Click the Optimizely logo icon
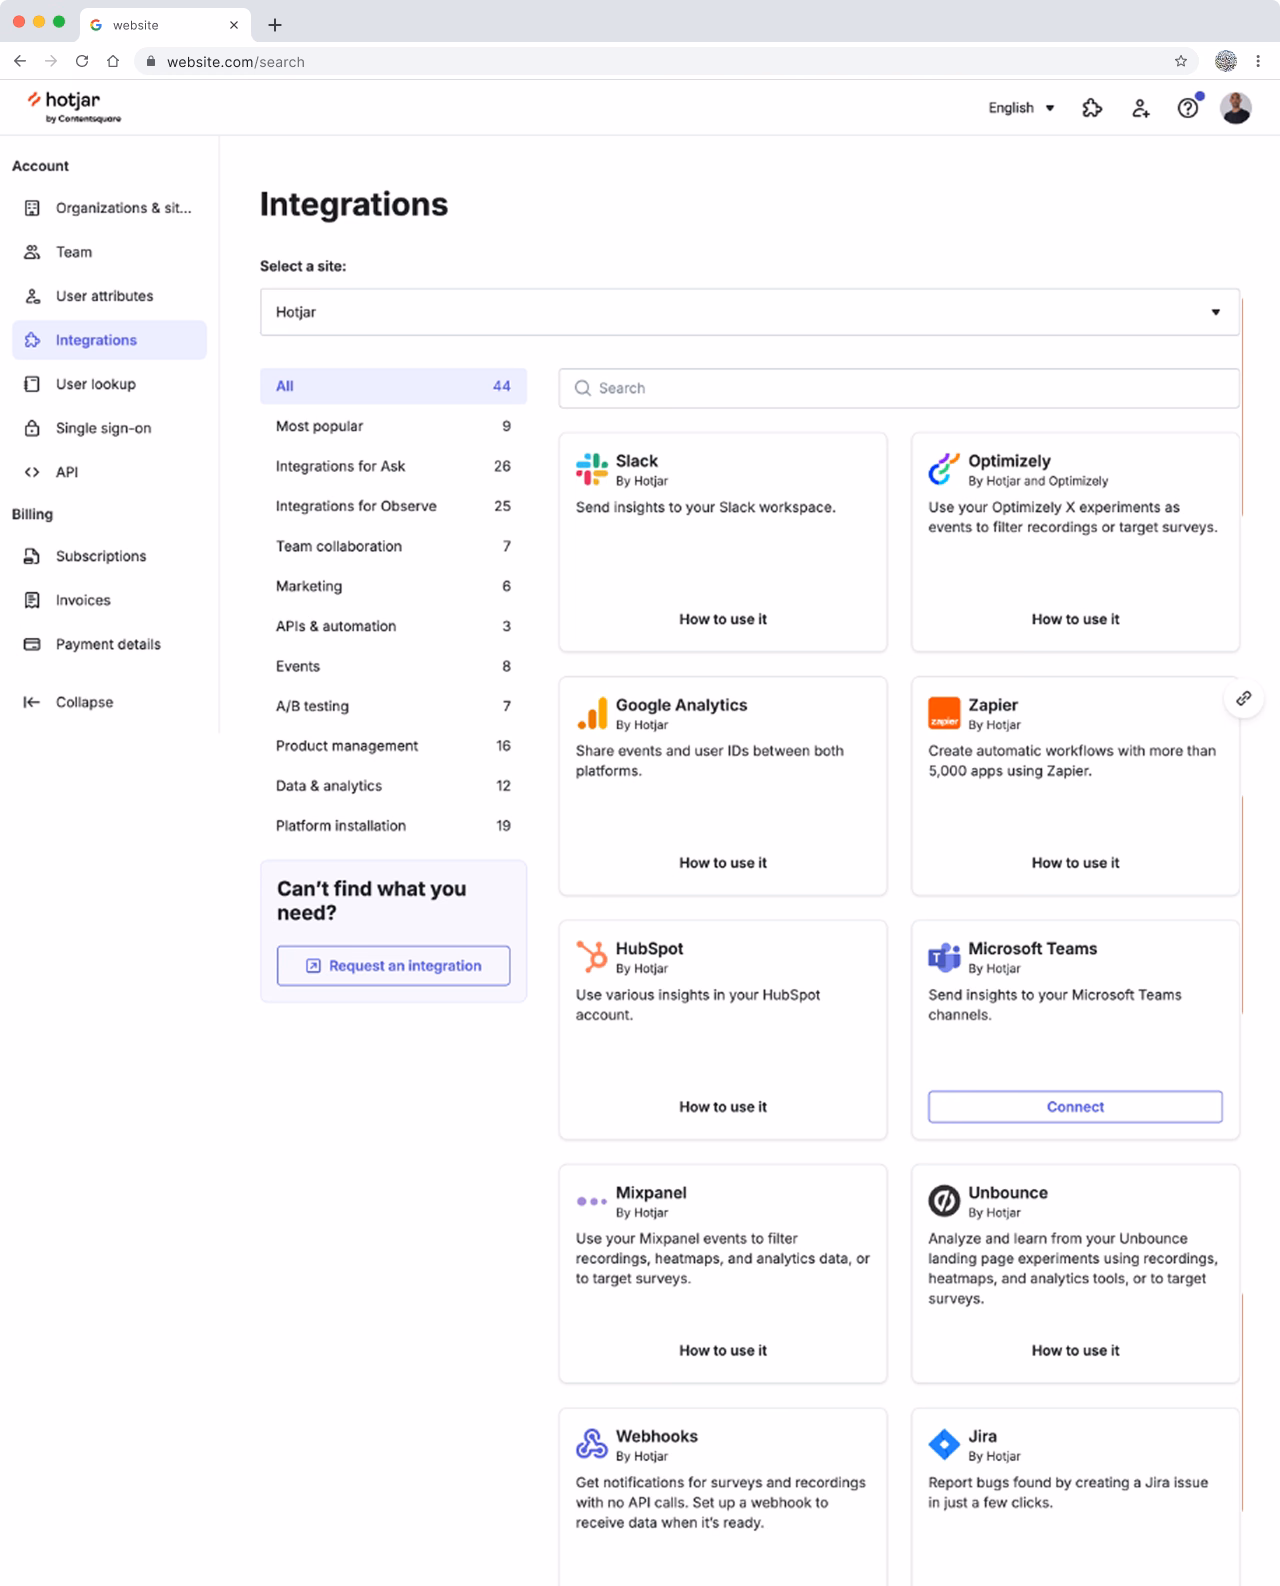Image resolution: width=1280 pixels, height=1586 pixels. click(944, 469)
